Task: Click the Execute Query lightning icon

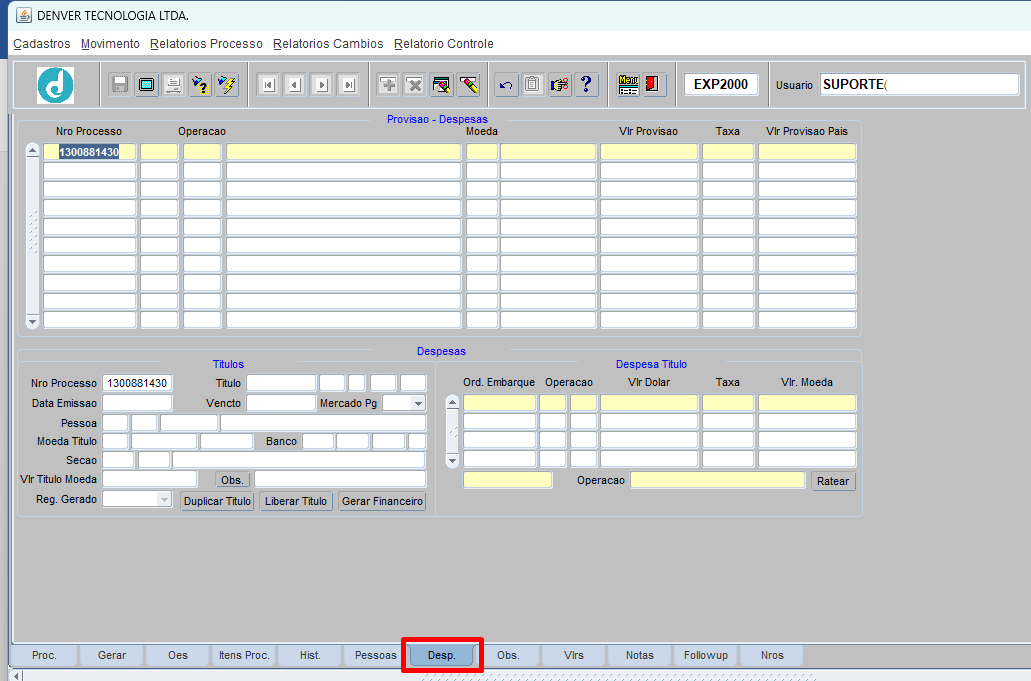Action: pyautogui.click(x=227, y=85)
